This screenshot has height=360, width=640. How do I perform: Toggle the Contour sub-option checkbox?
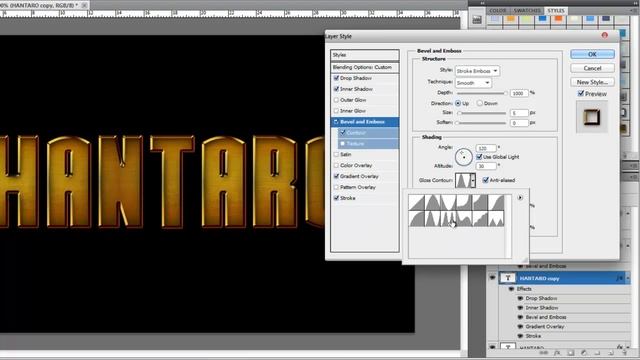(343, 133)
